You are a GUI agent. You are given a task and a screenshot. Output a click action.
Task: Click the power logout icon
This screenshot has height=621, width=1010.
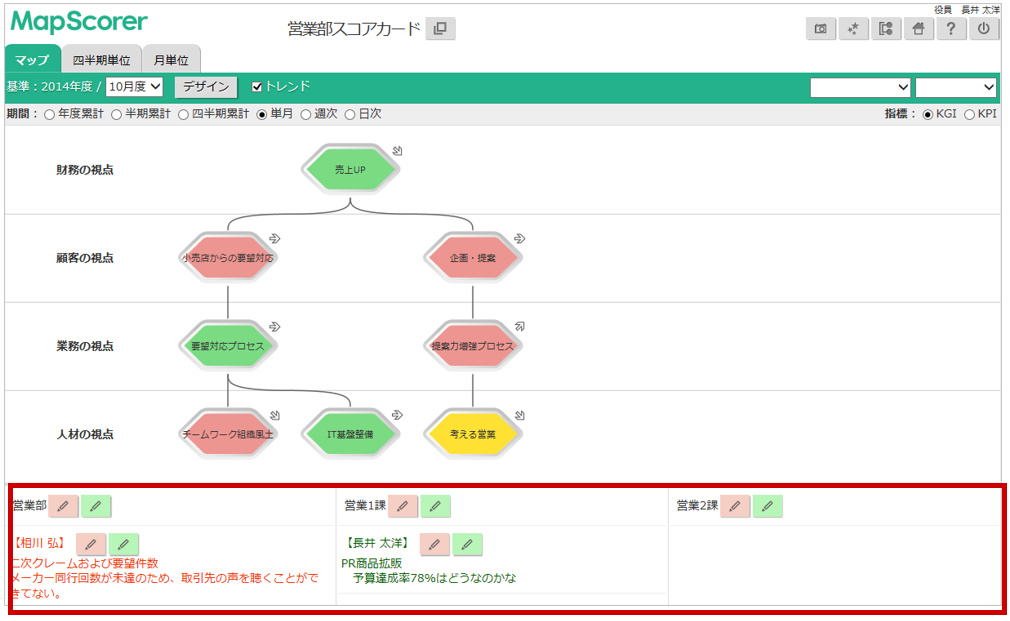click(984, 29)
